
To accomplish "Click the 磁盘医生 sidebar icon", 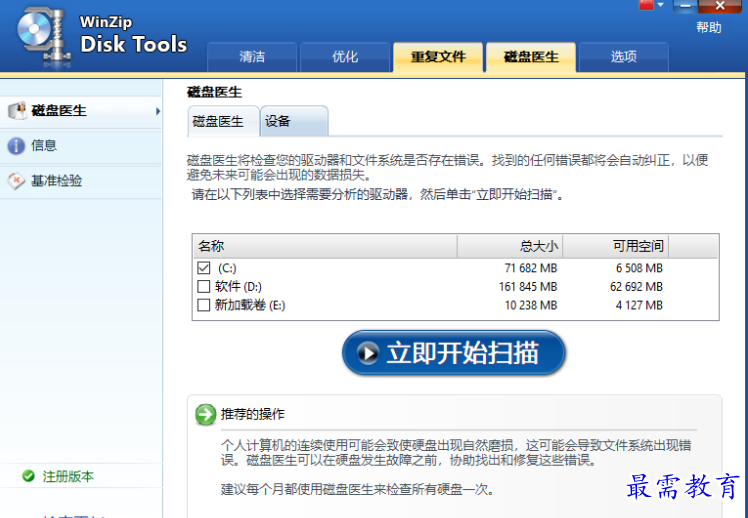I will pos(18,111).
